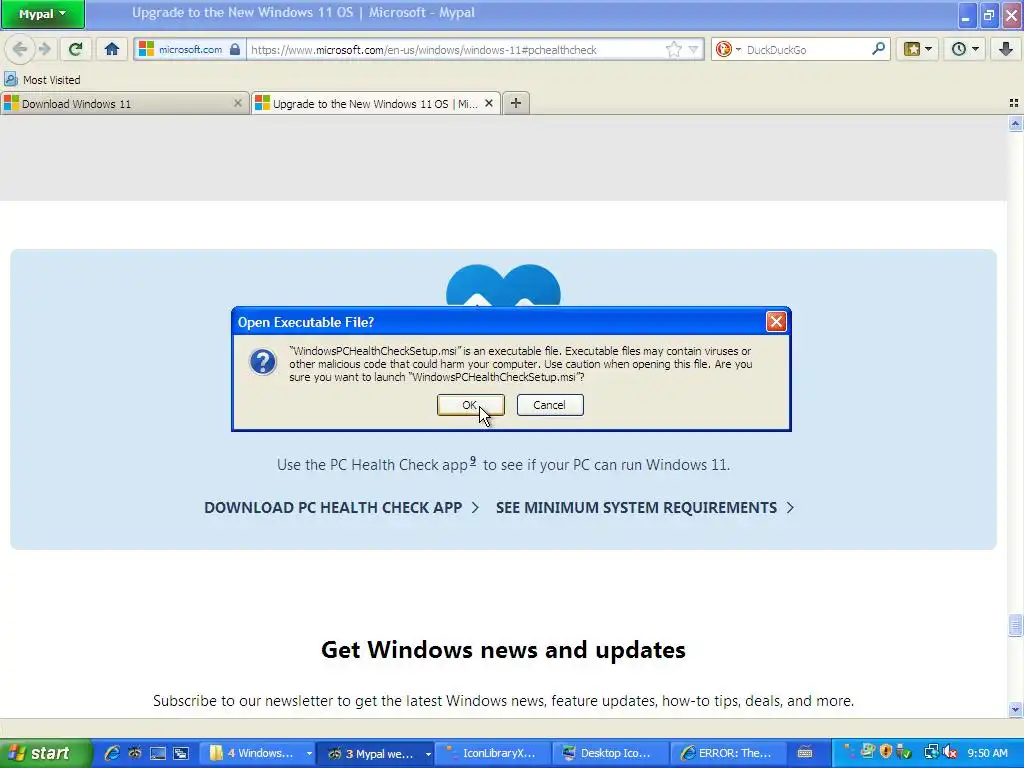Click the window switcher Quick Launch icon
Image resolution: width=1024 pixels, height=768 pixels.
pyautogui.click(x=181, y=753)
